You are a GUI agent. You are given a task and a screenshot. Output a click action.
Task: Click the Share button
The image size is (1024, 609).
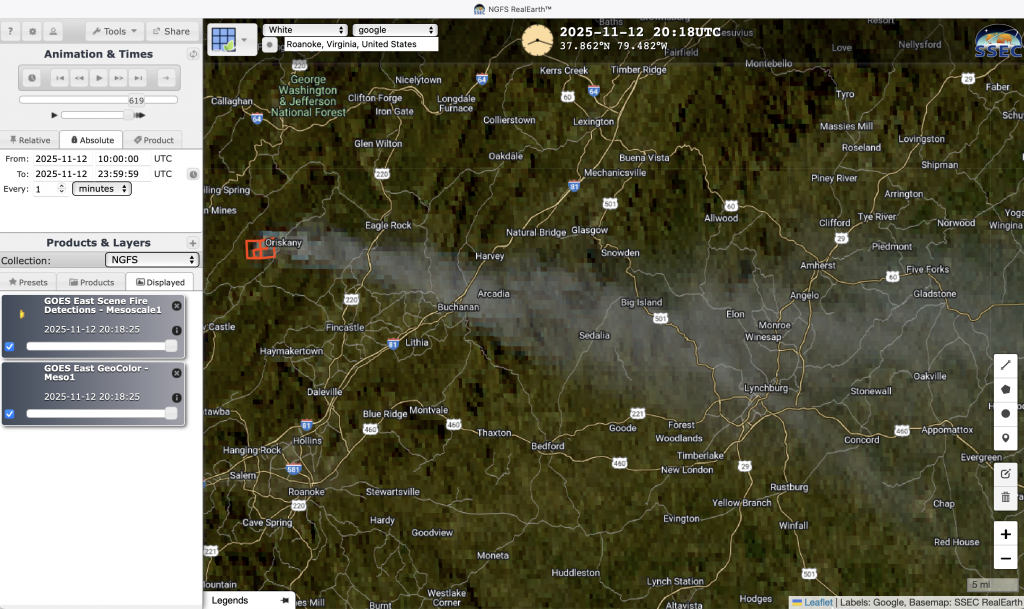tap(171, 31)
